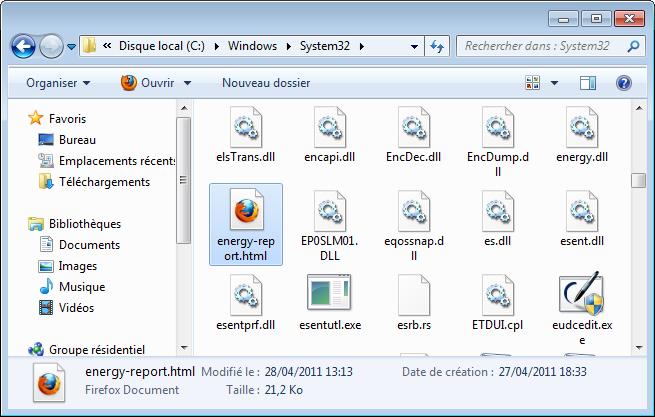The height and width of the screenshot is (417, 655).
Task: Click file list scrollbar thumb
Action: click(639, 181)
